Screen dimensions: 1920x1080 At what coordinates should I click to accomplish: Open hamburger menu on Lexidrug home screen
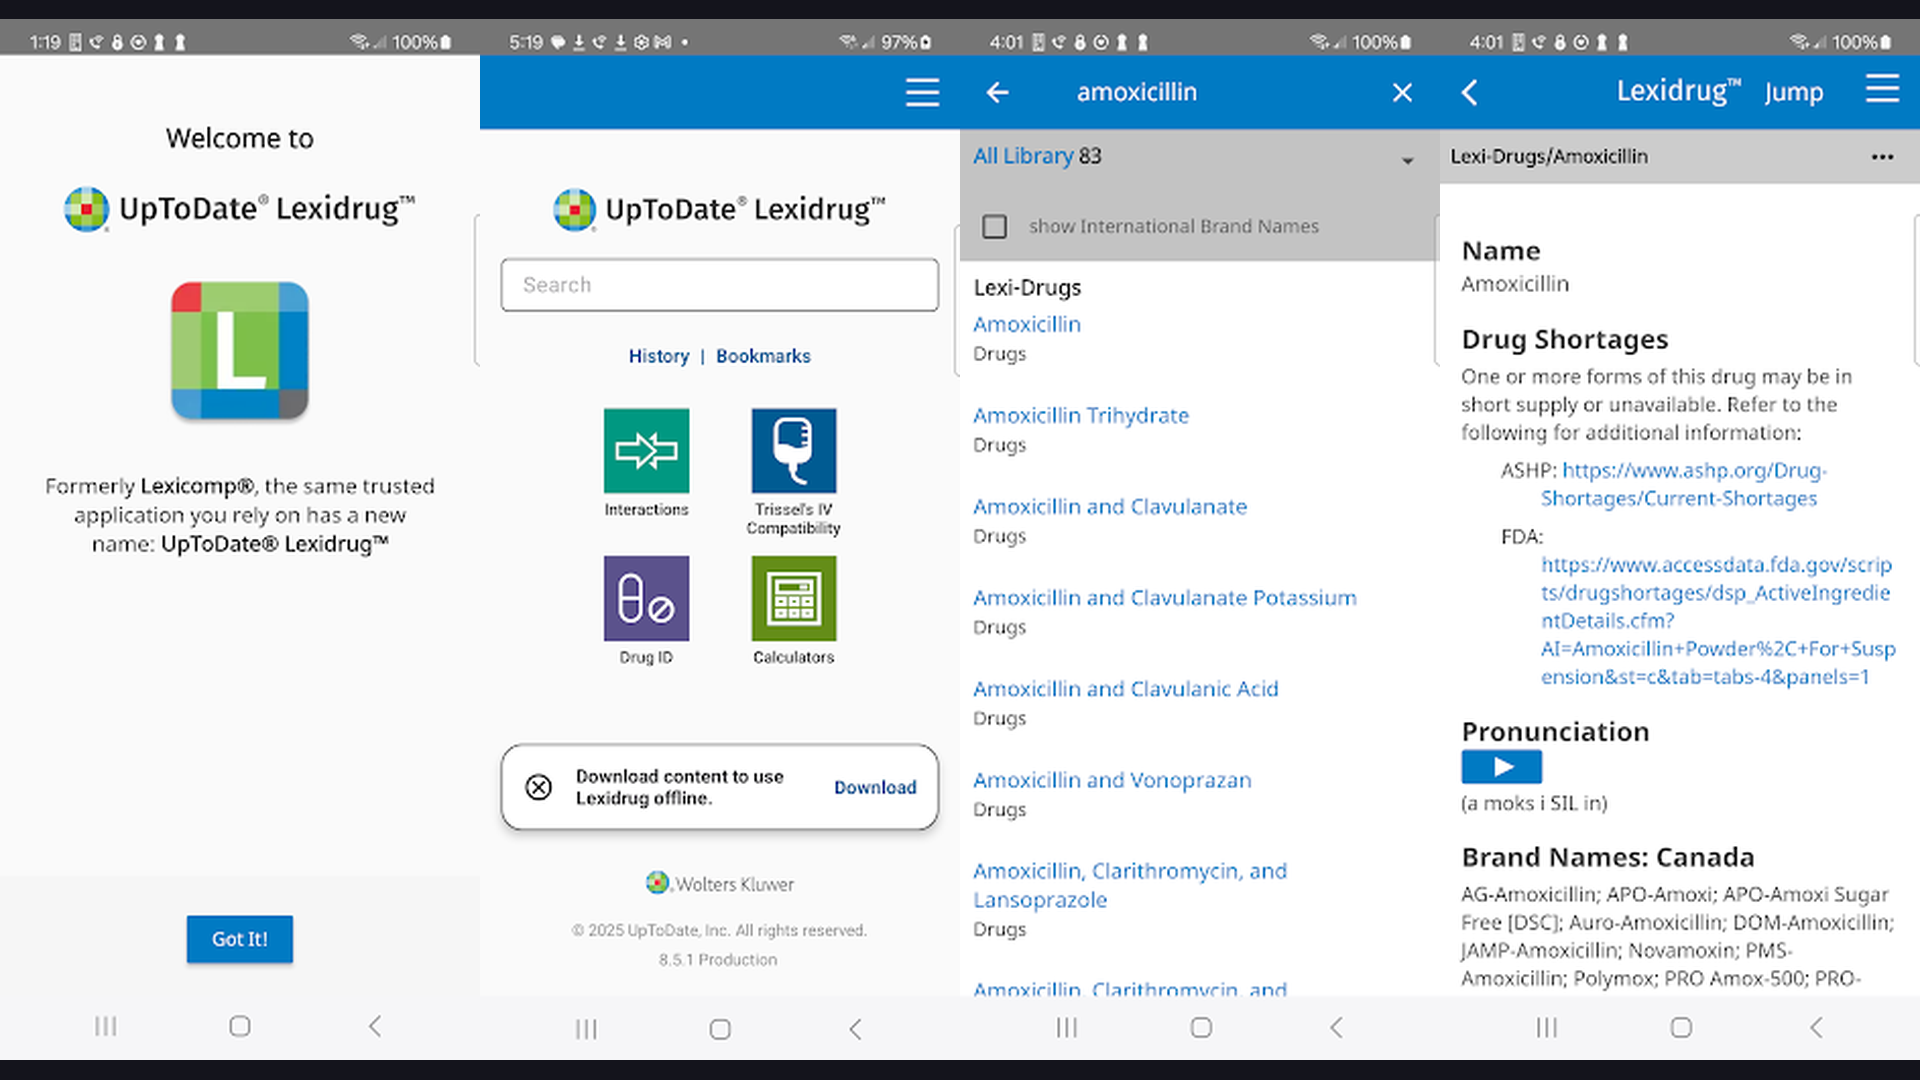tap(922, 92)
